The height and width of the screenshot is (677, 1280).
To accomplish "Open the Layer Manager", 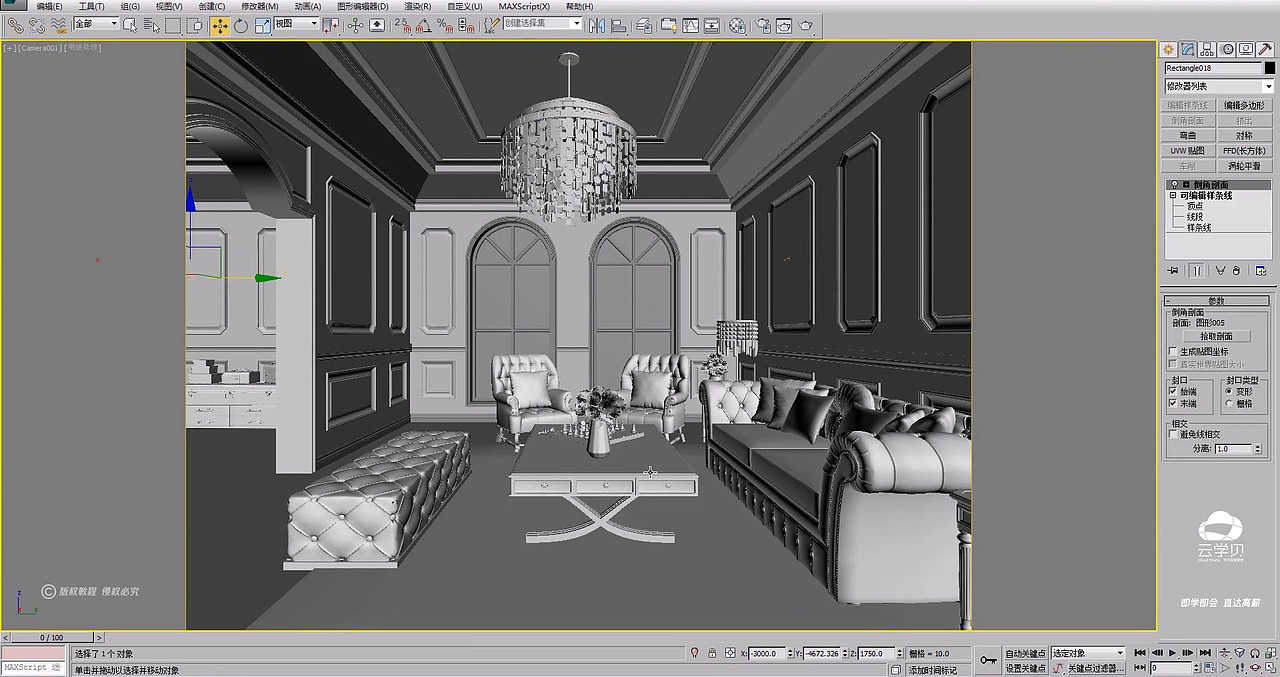I will pyautogui.click(x=645, y=25).
